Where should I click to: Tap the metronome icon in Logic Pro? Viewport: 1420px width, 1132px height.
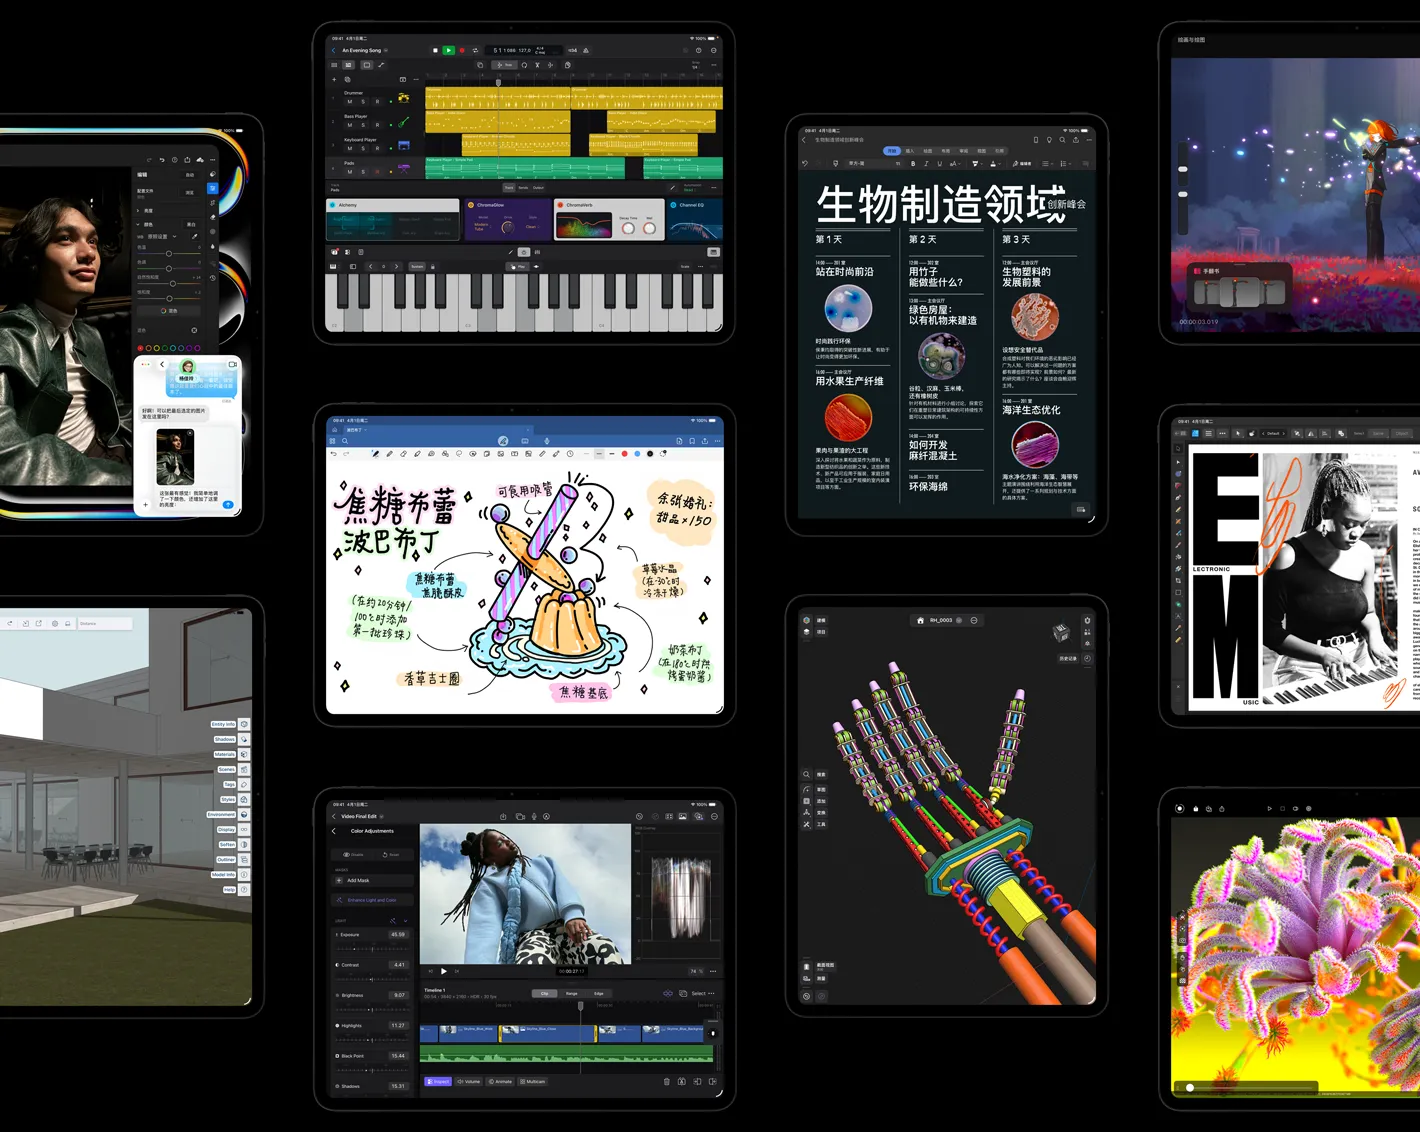(586, 50)
